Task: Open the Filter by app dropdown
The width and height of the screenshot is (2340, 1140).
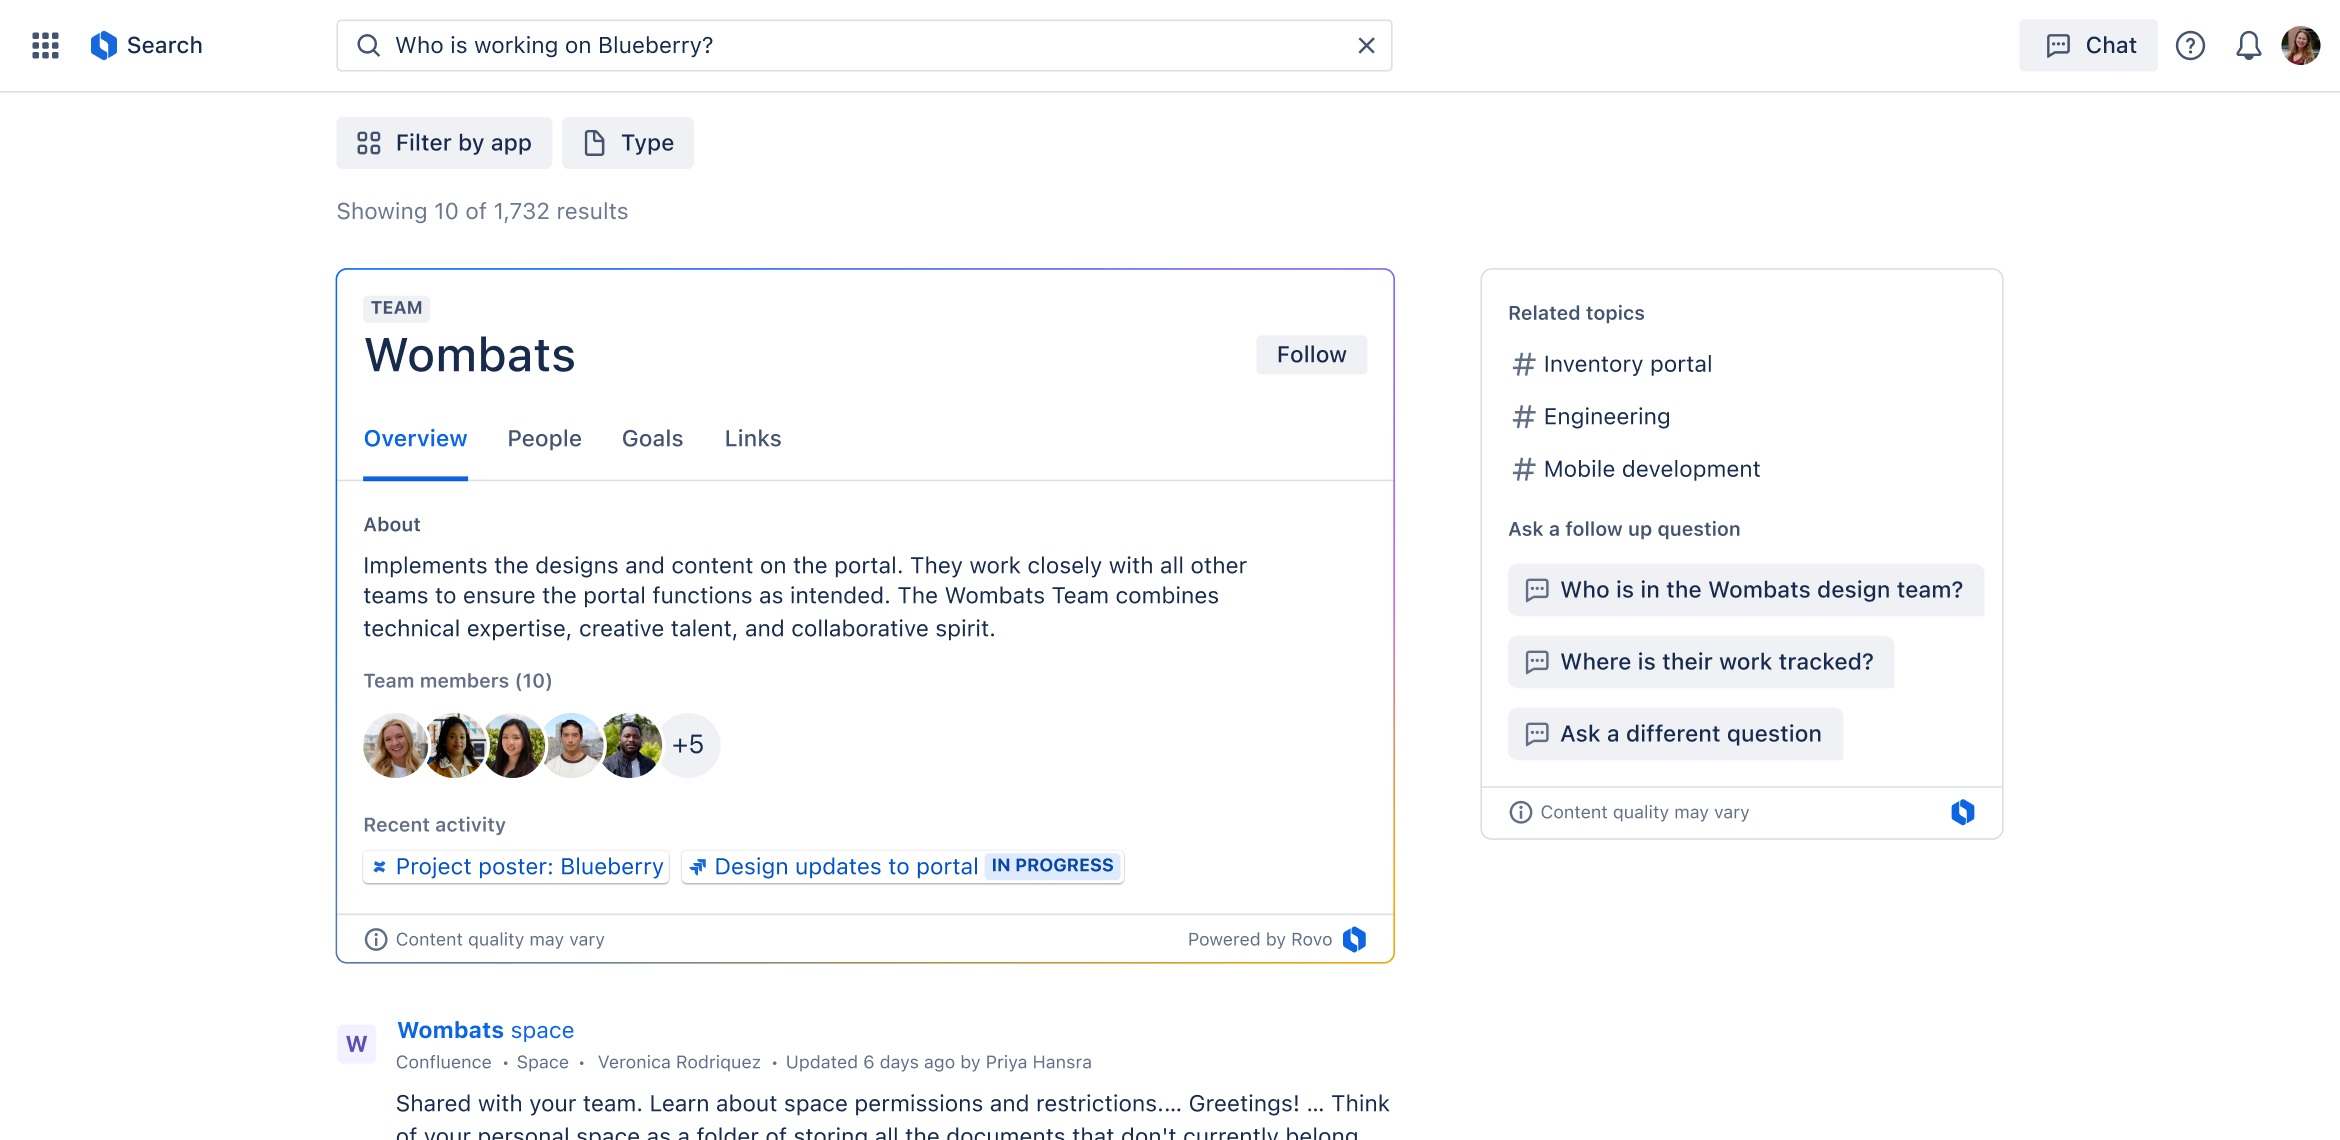Action: [x=444, y=143]
